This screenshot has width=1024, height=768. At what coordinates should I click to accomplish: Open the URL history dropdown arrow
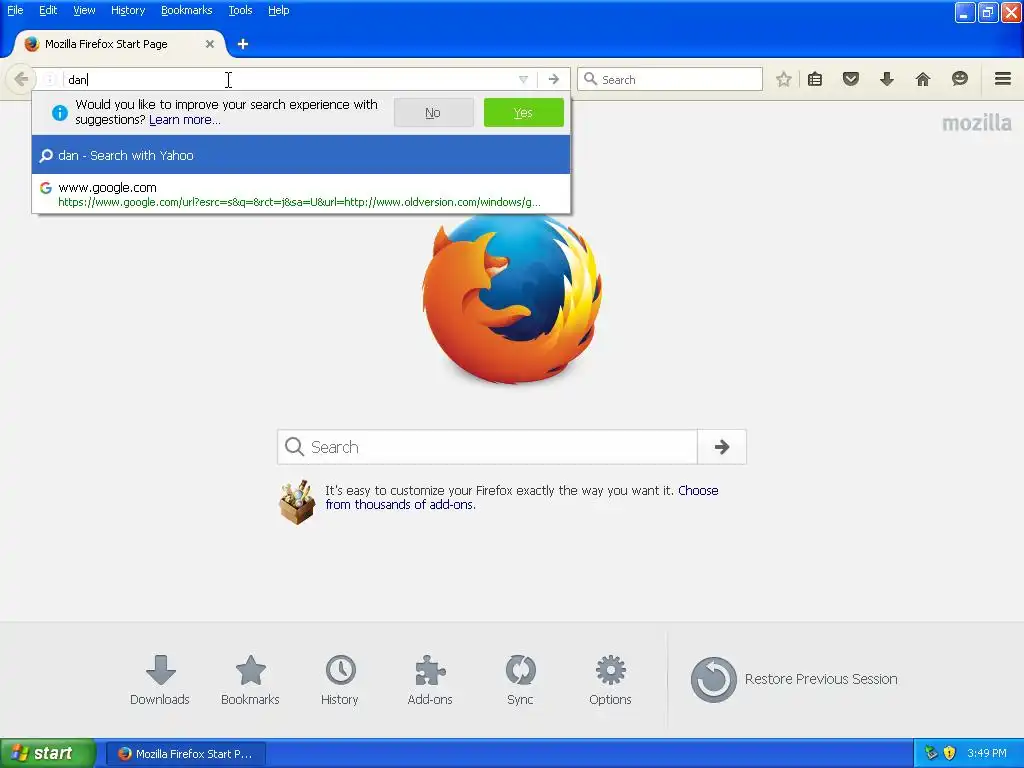click(x=523, y=80)
